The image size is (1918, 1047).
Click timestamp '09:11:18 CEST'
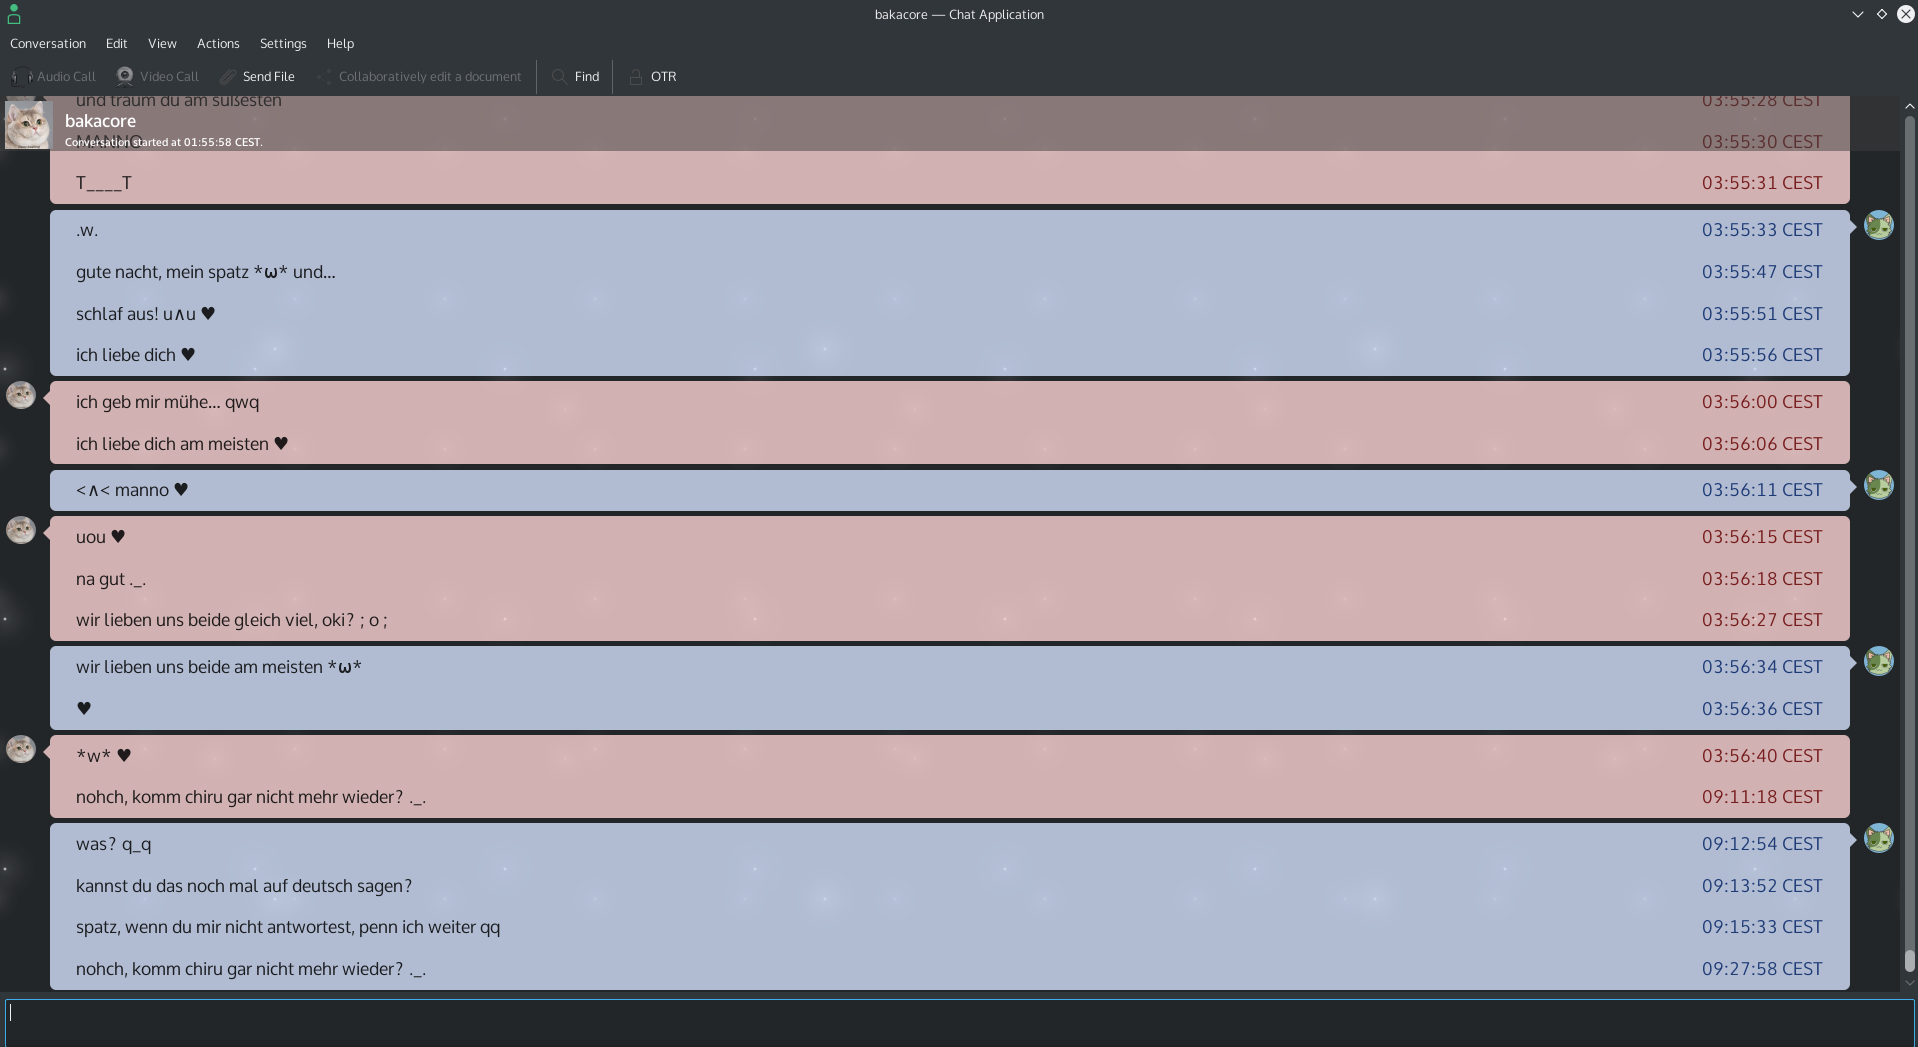coord(1762,797)
